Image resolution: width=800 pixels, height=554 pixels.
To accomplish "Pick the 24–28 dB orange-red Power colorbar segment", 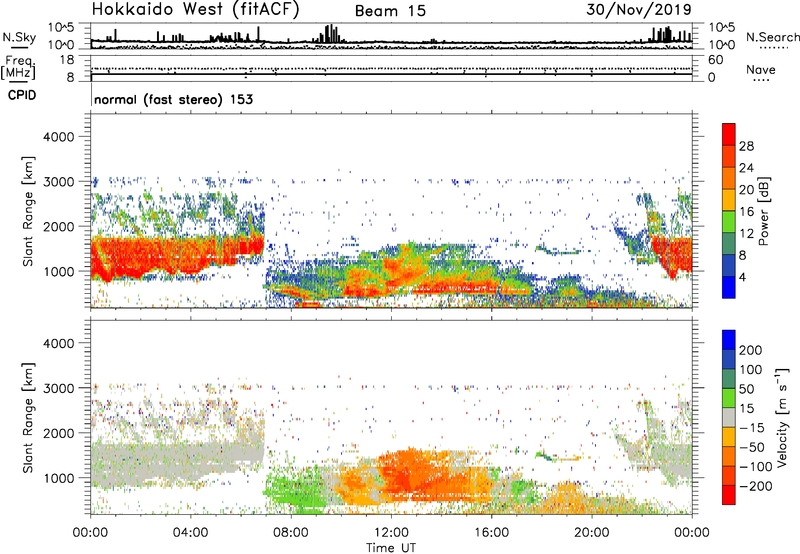I will [x=729, y=157].
